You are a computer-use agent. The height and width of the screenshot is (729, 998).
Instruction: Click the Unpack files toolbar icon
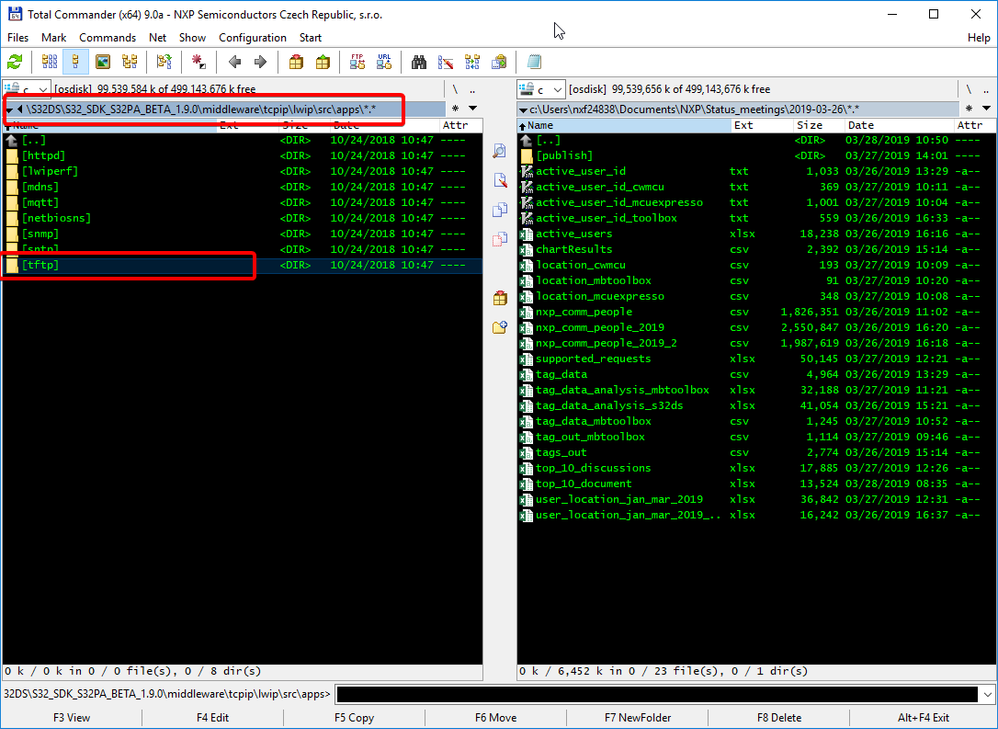point(323,62)
